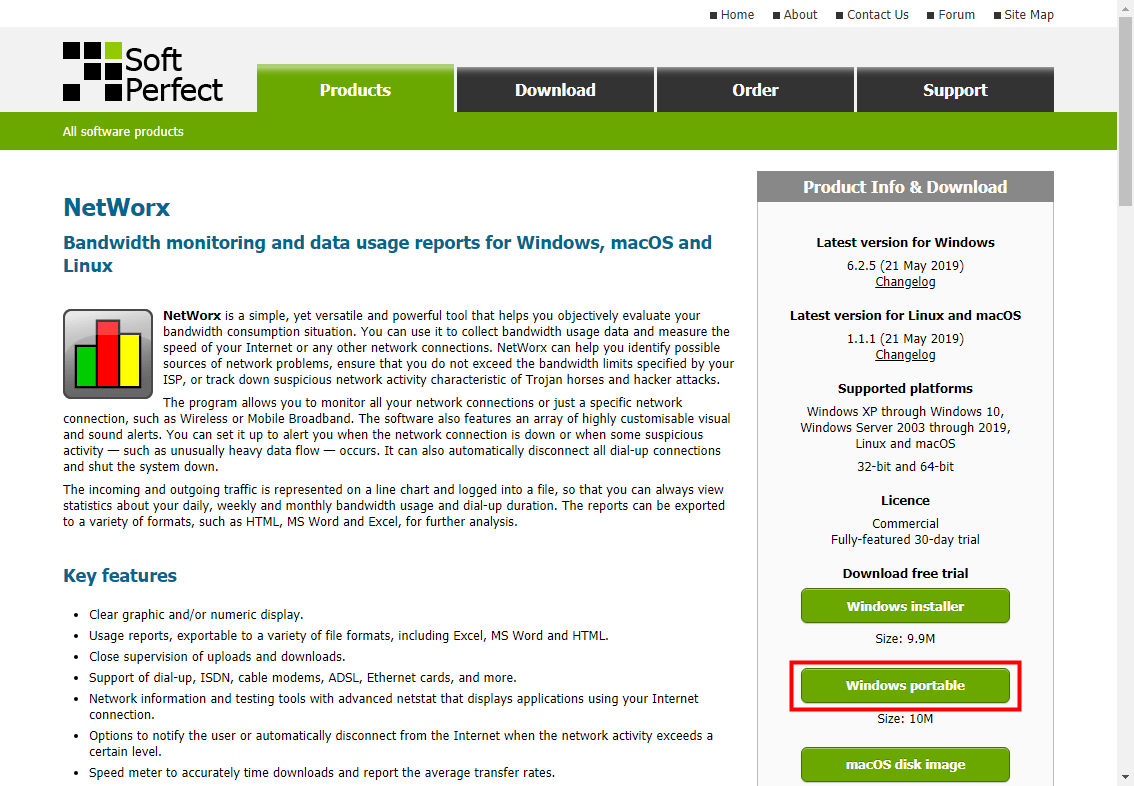Click the SoftPerfect logo
This screenshot has width=1134, height=786.
[x=142, y=72]
